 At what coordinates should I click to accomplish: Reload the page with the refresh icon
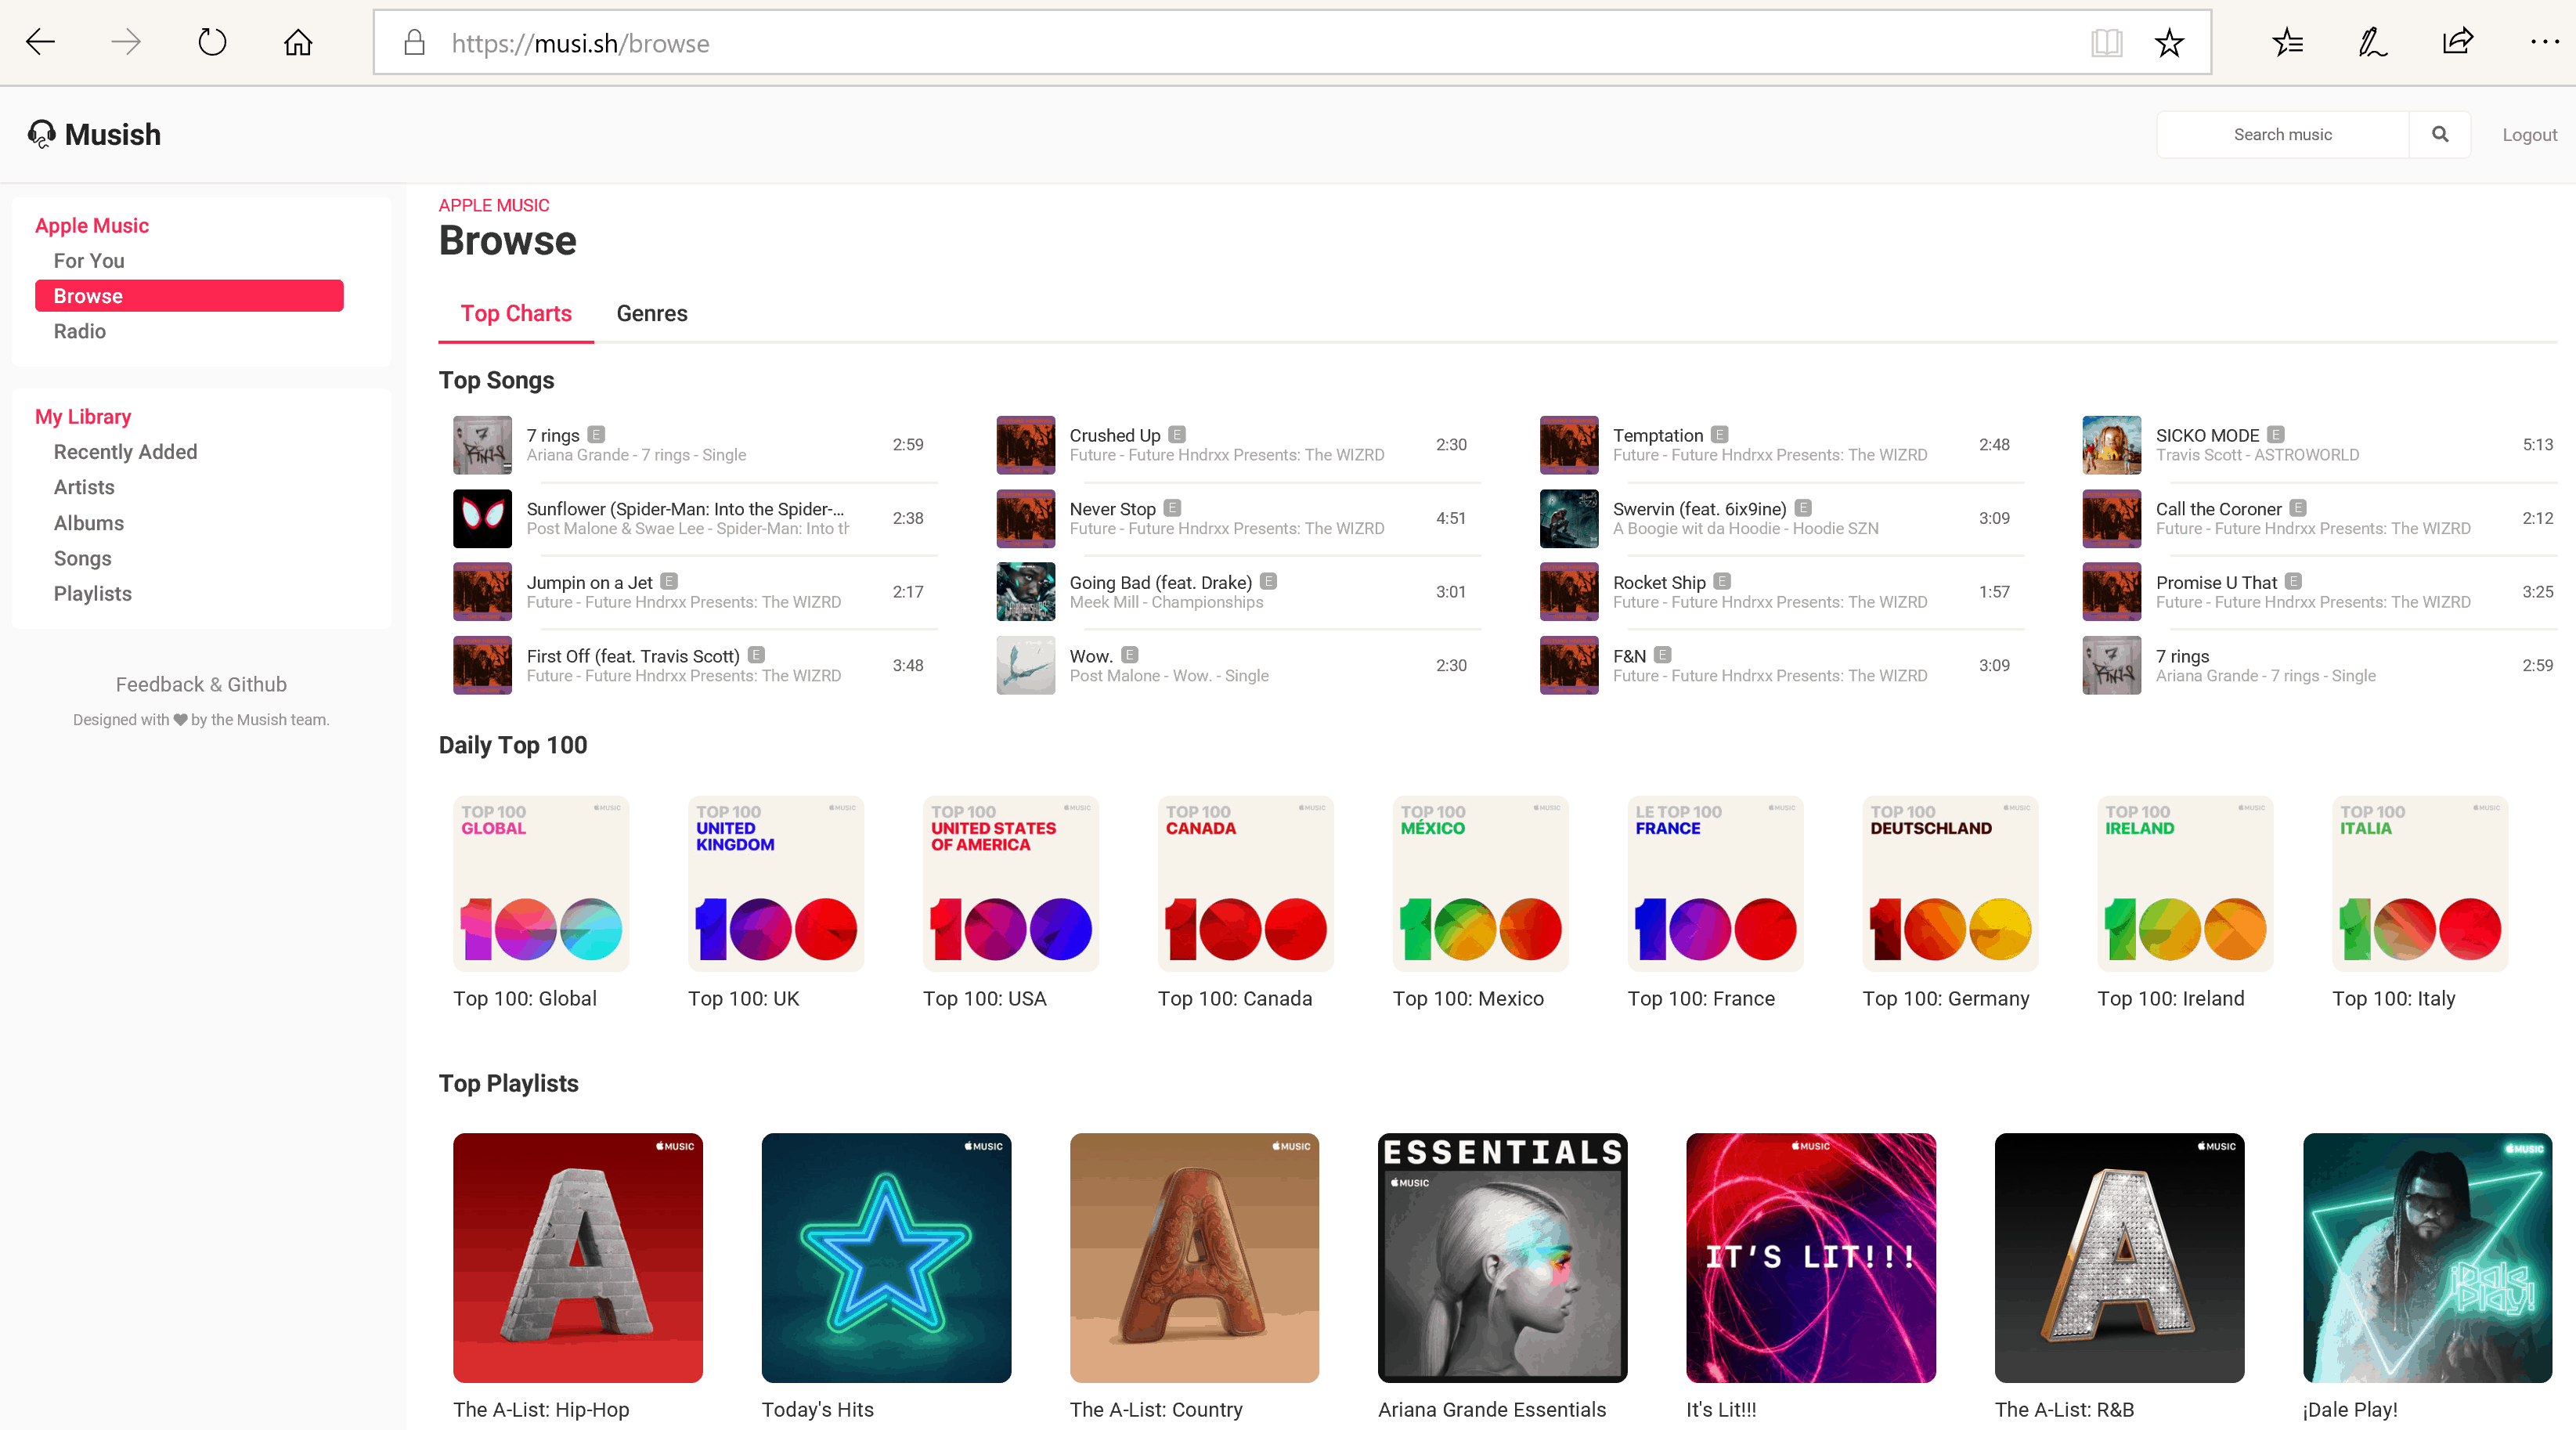[211, 42]
